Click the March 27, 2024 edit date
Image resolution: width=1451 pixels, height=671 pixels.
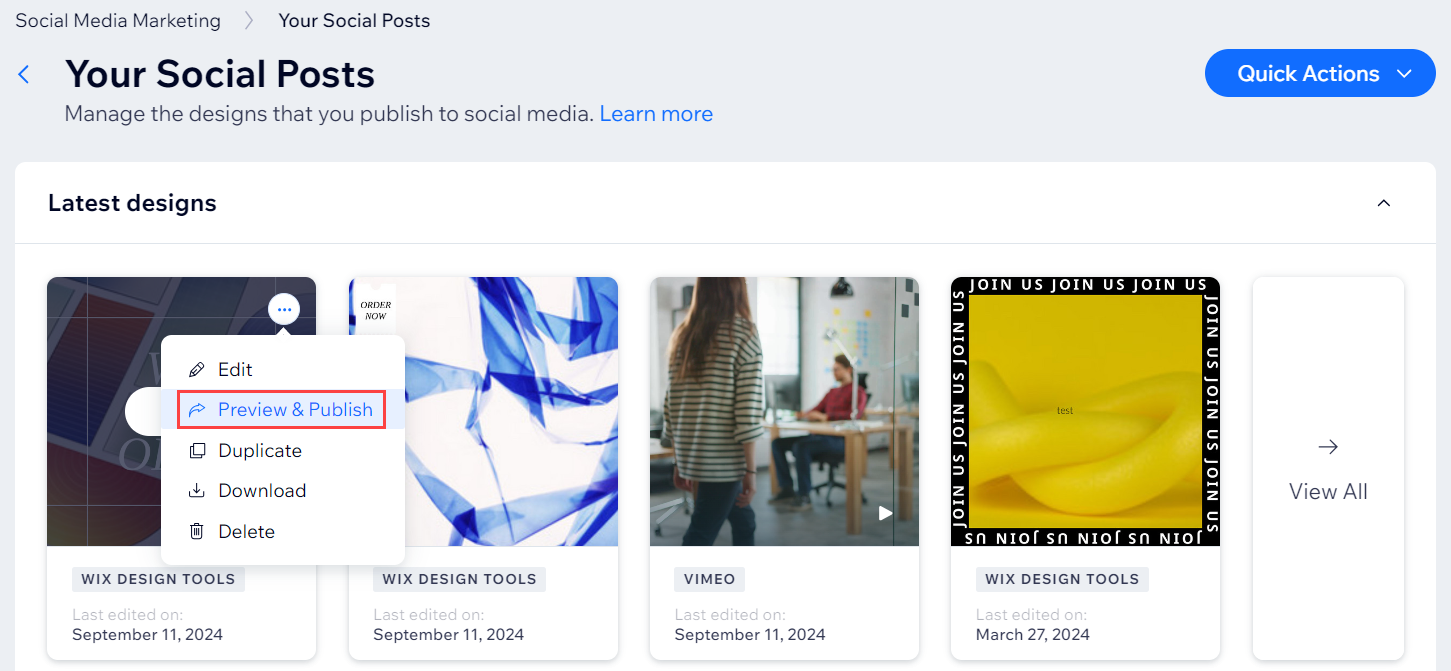(x=1033, y=634)
